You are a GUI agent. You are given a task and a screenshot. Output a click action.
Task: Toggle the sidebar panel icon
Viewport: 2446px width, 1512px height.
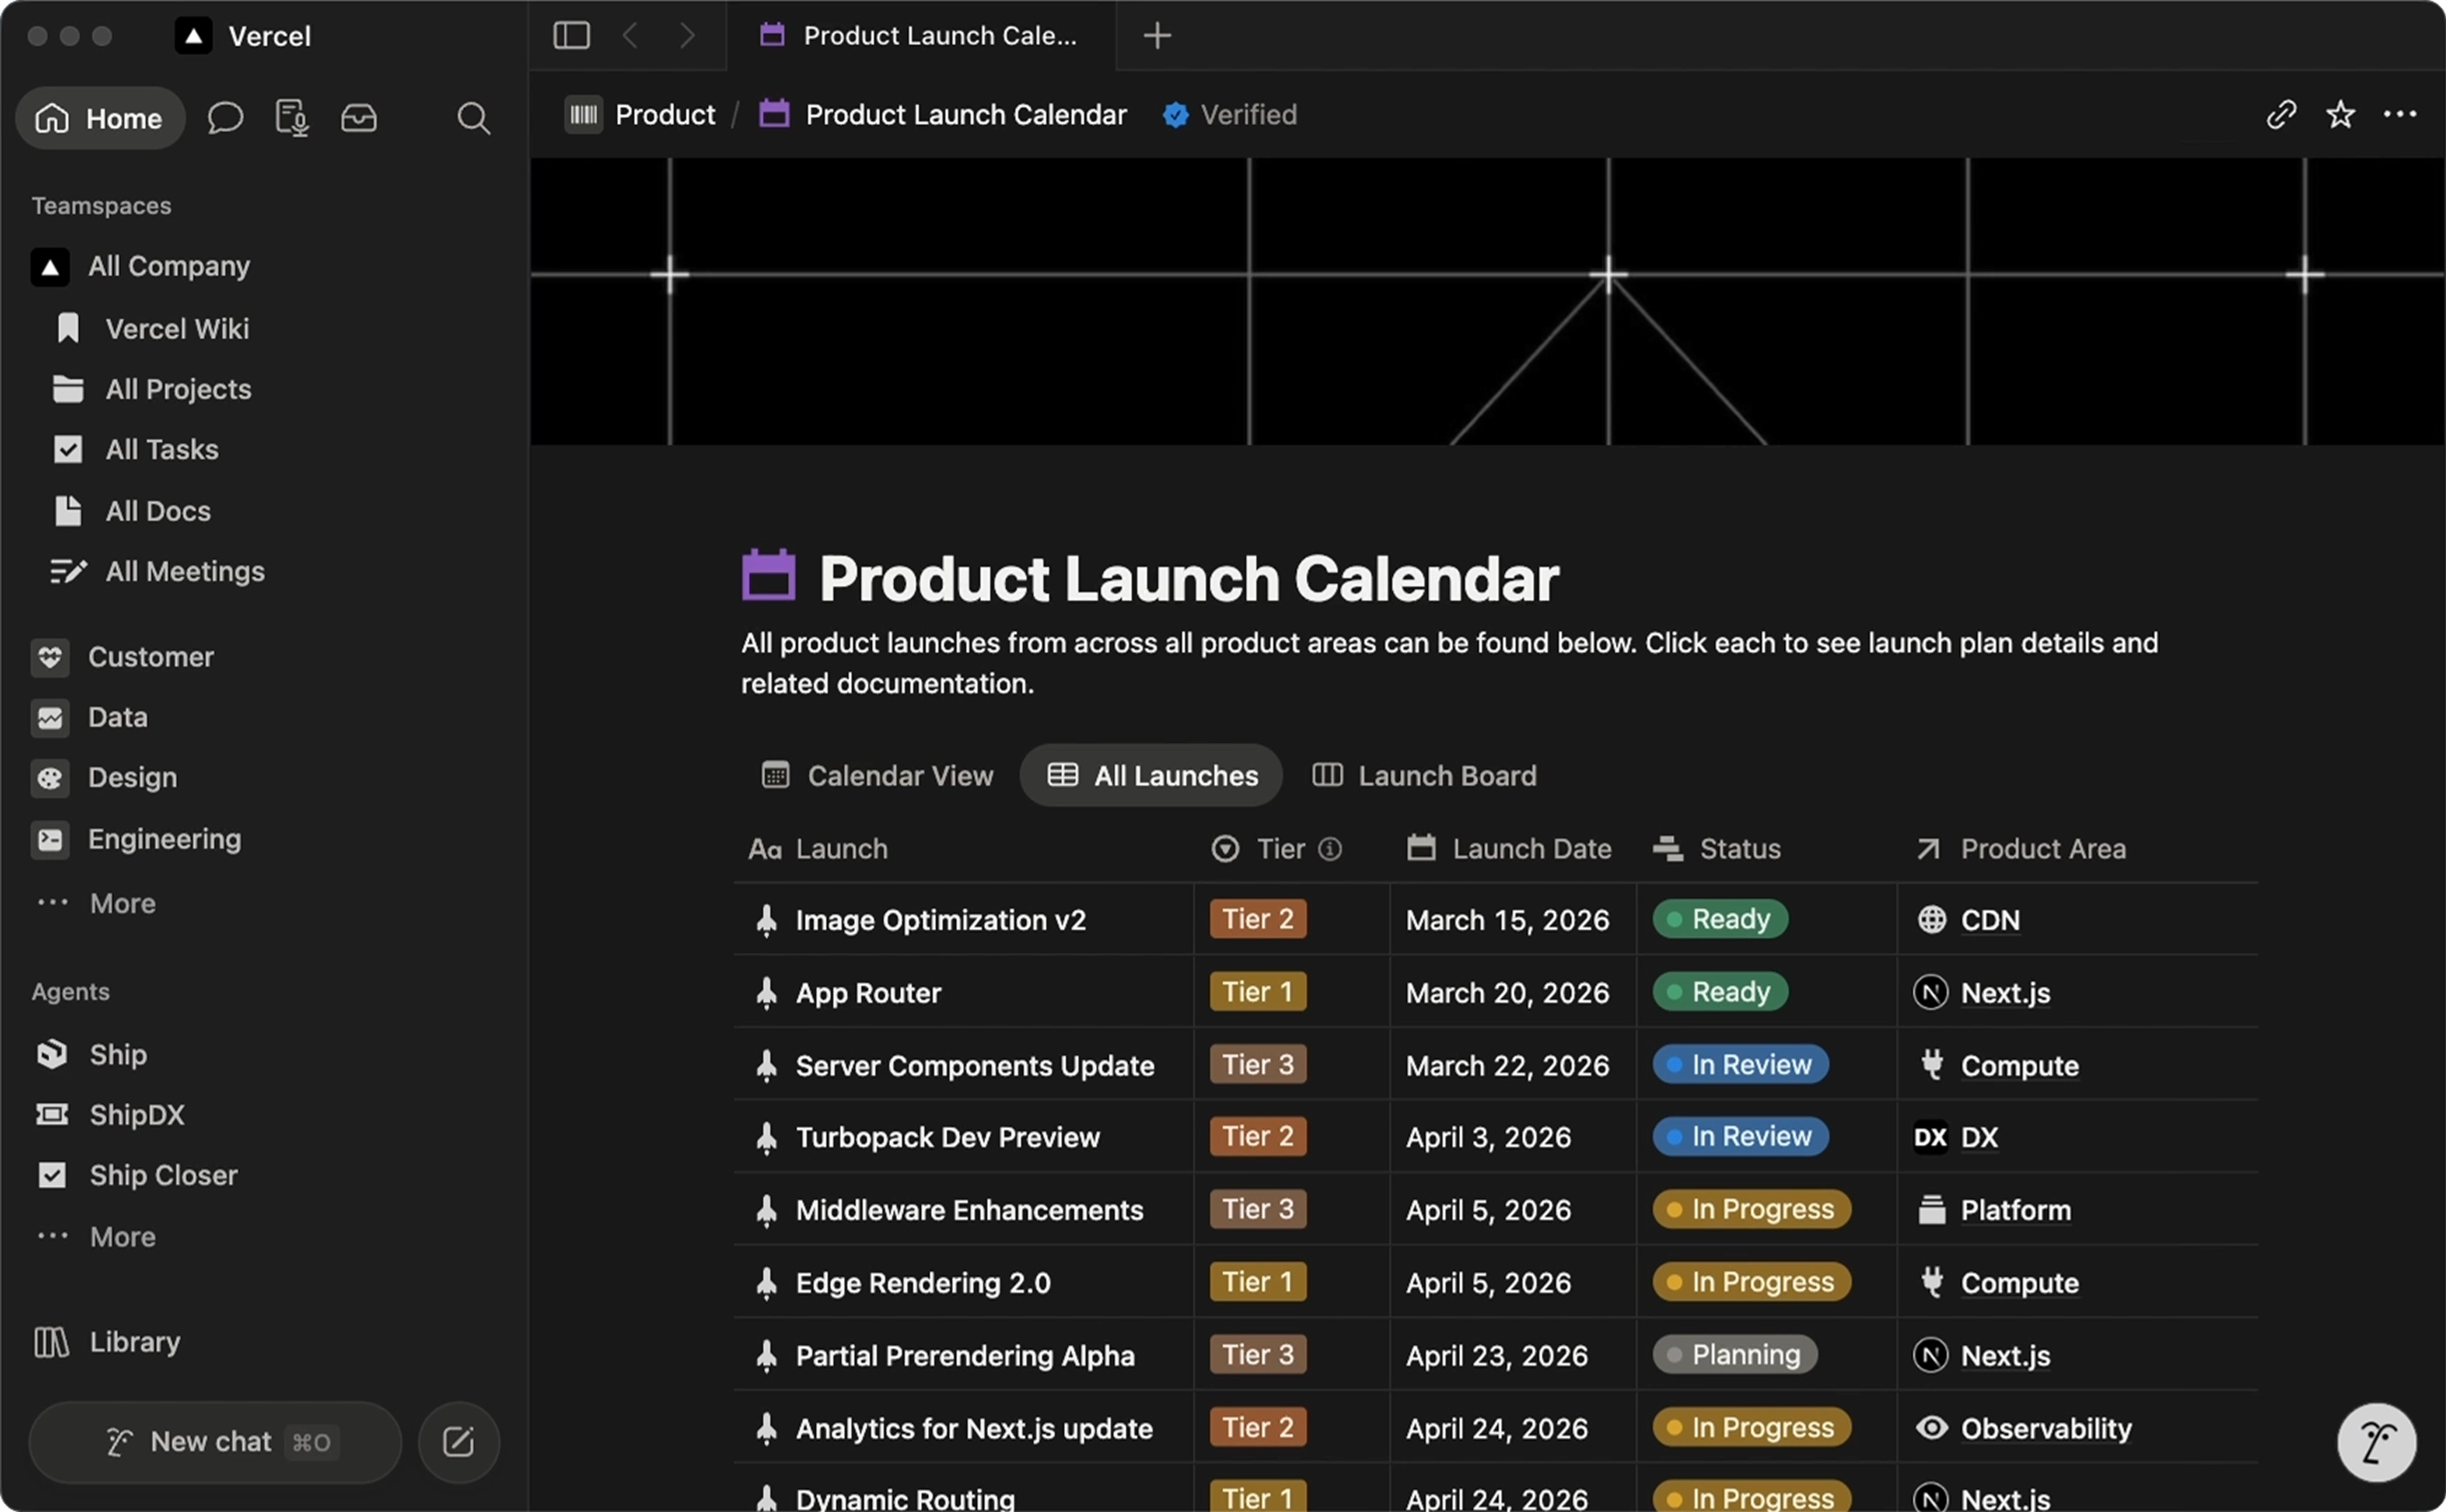tap(571, 36)
